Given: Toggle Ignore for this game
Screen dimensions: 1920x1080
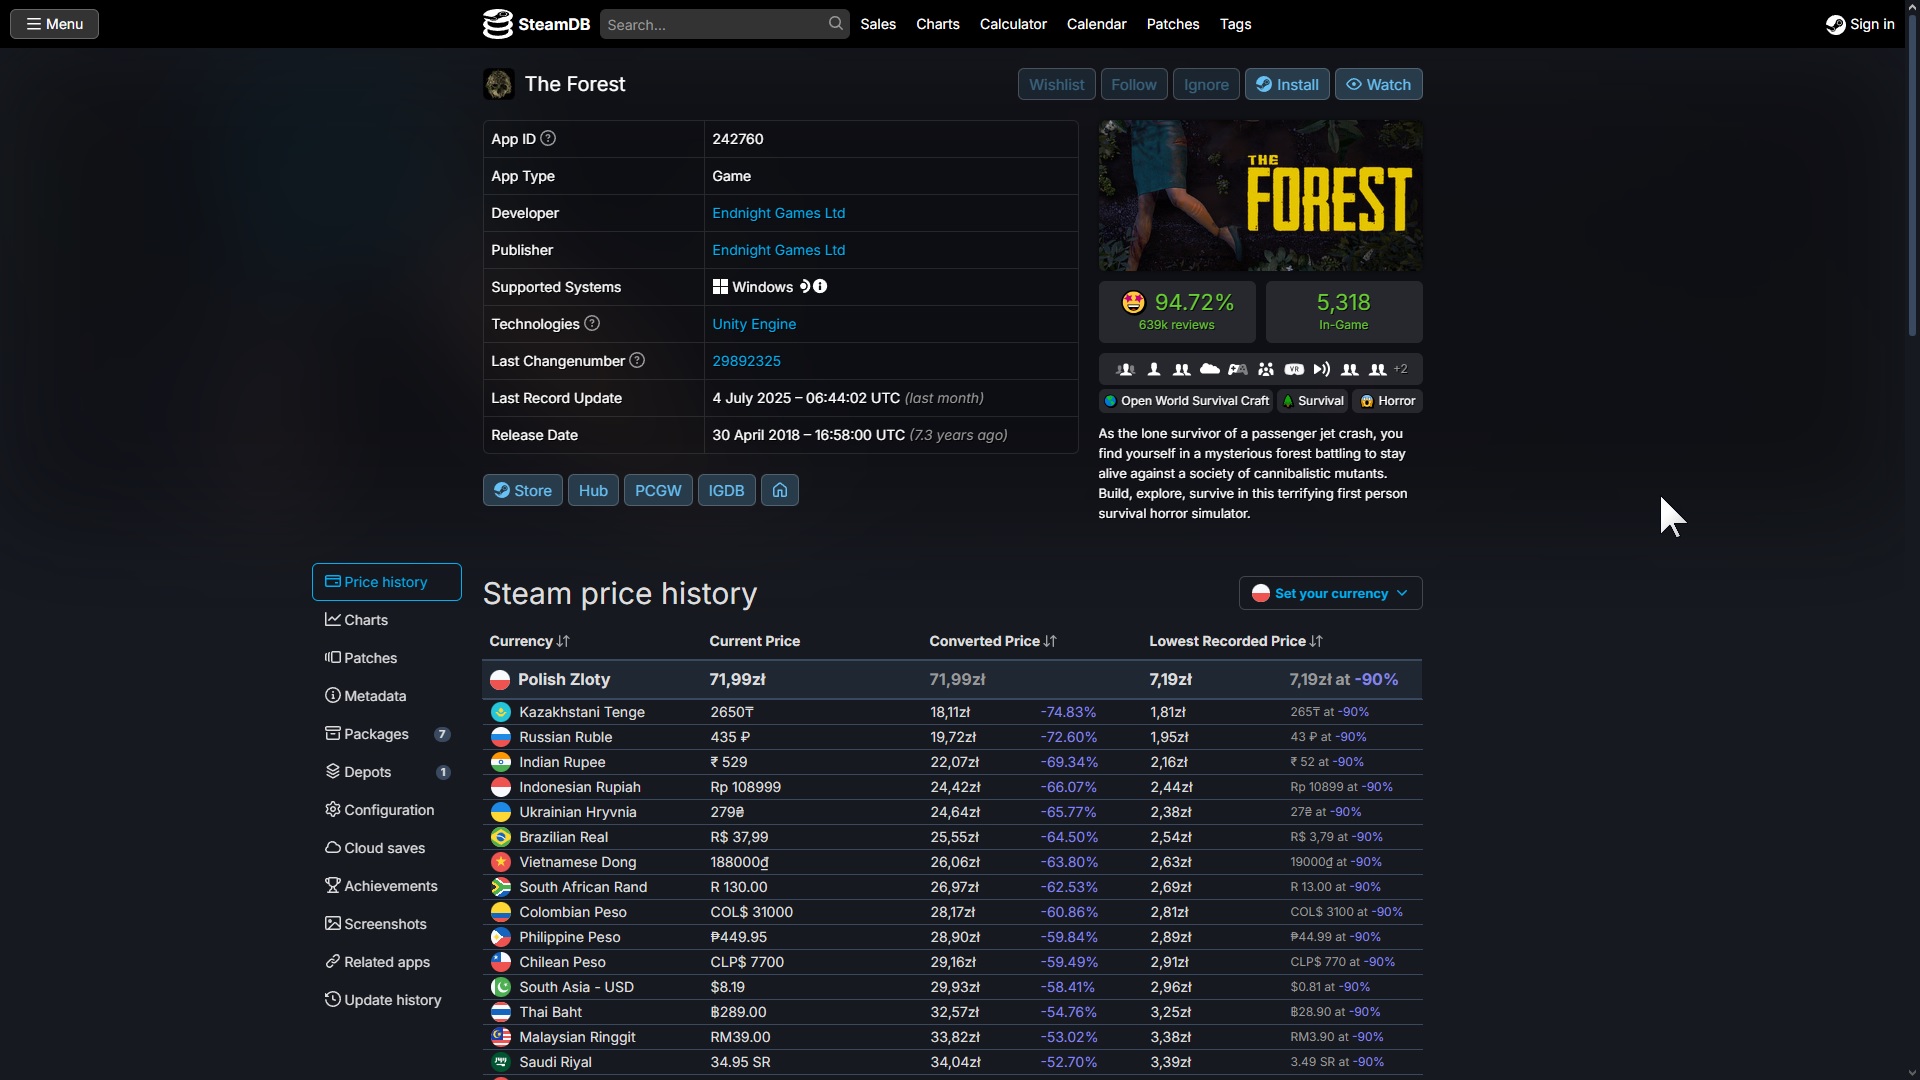Looking at the screenshot, I should 1206,84.
